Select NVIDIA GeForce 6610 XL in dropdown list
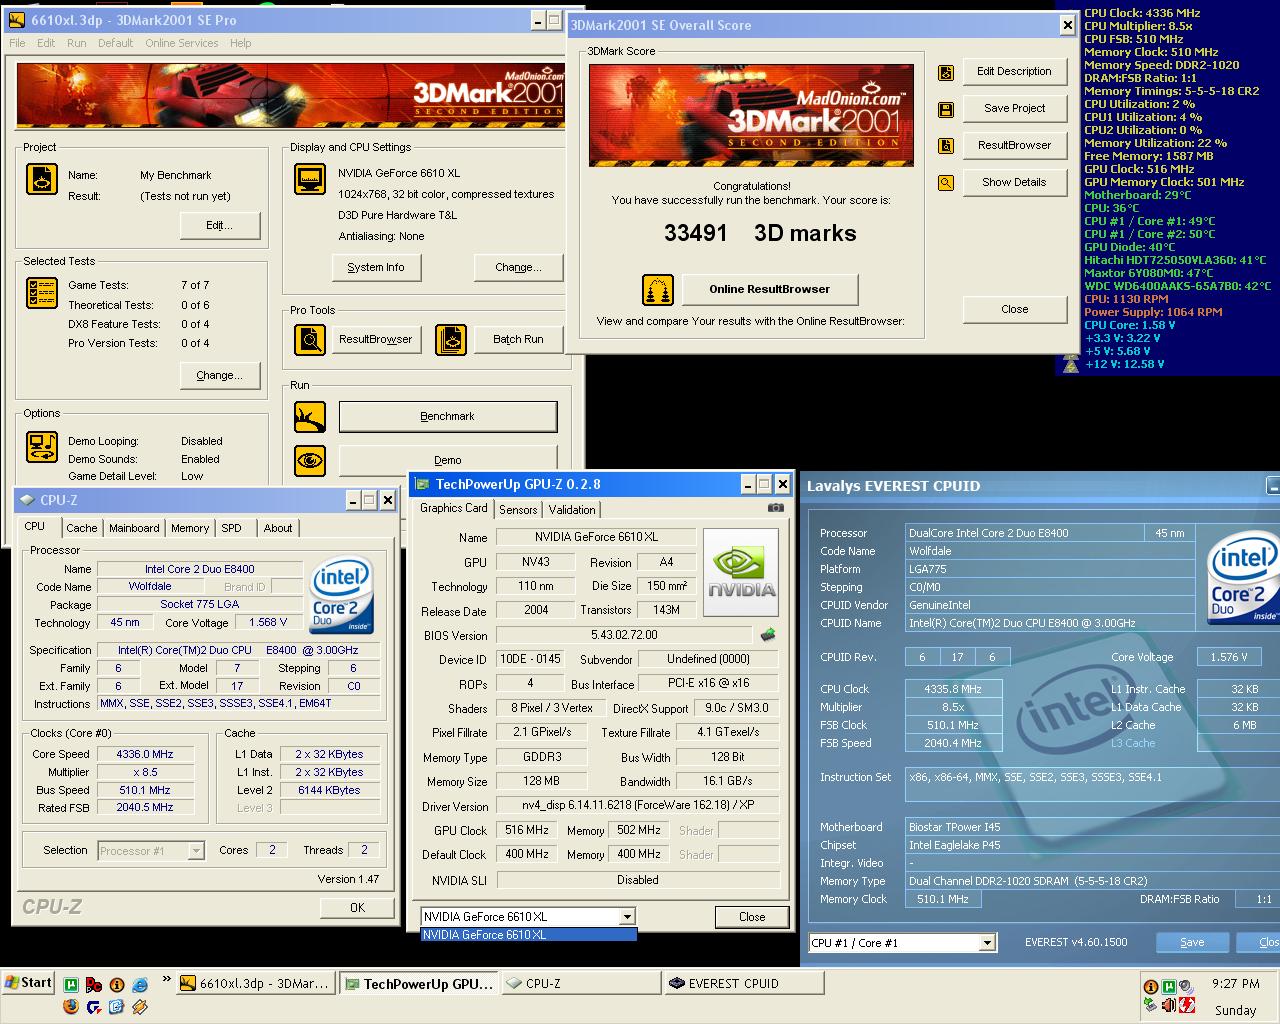 pyautogui.click(x=528, y=935)
